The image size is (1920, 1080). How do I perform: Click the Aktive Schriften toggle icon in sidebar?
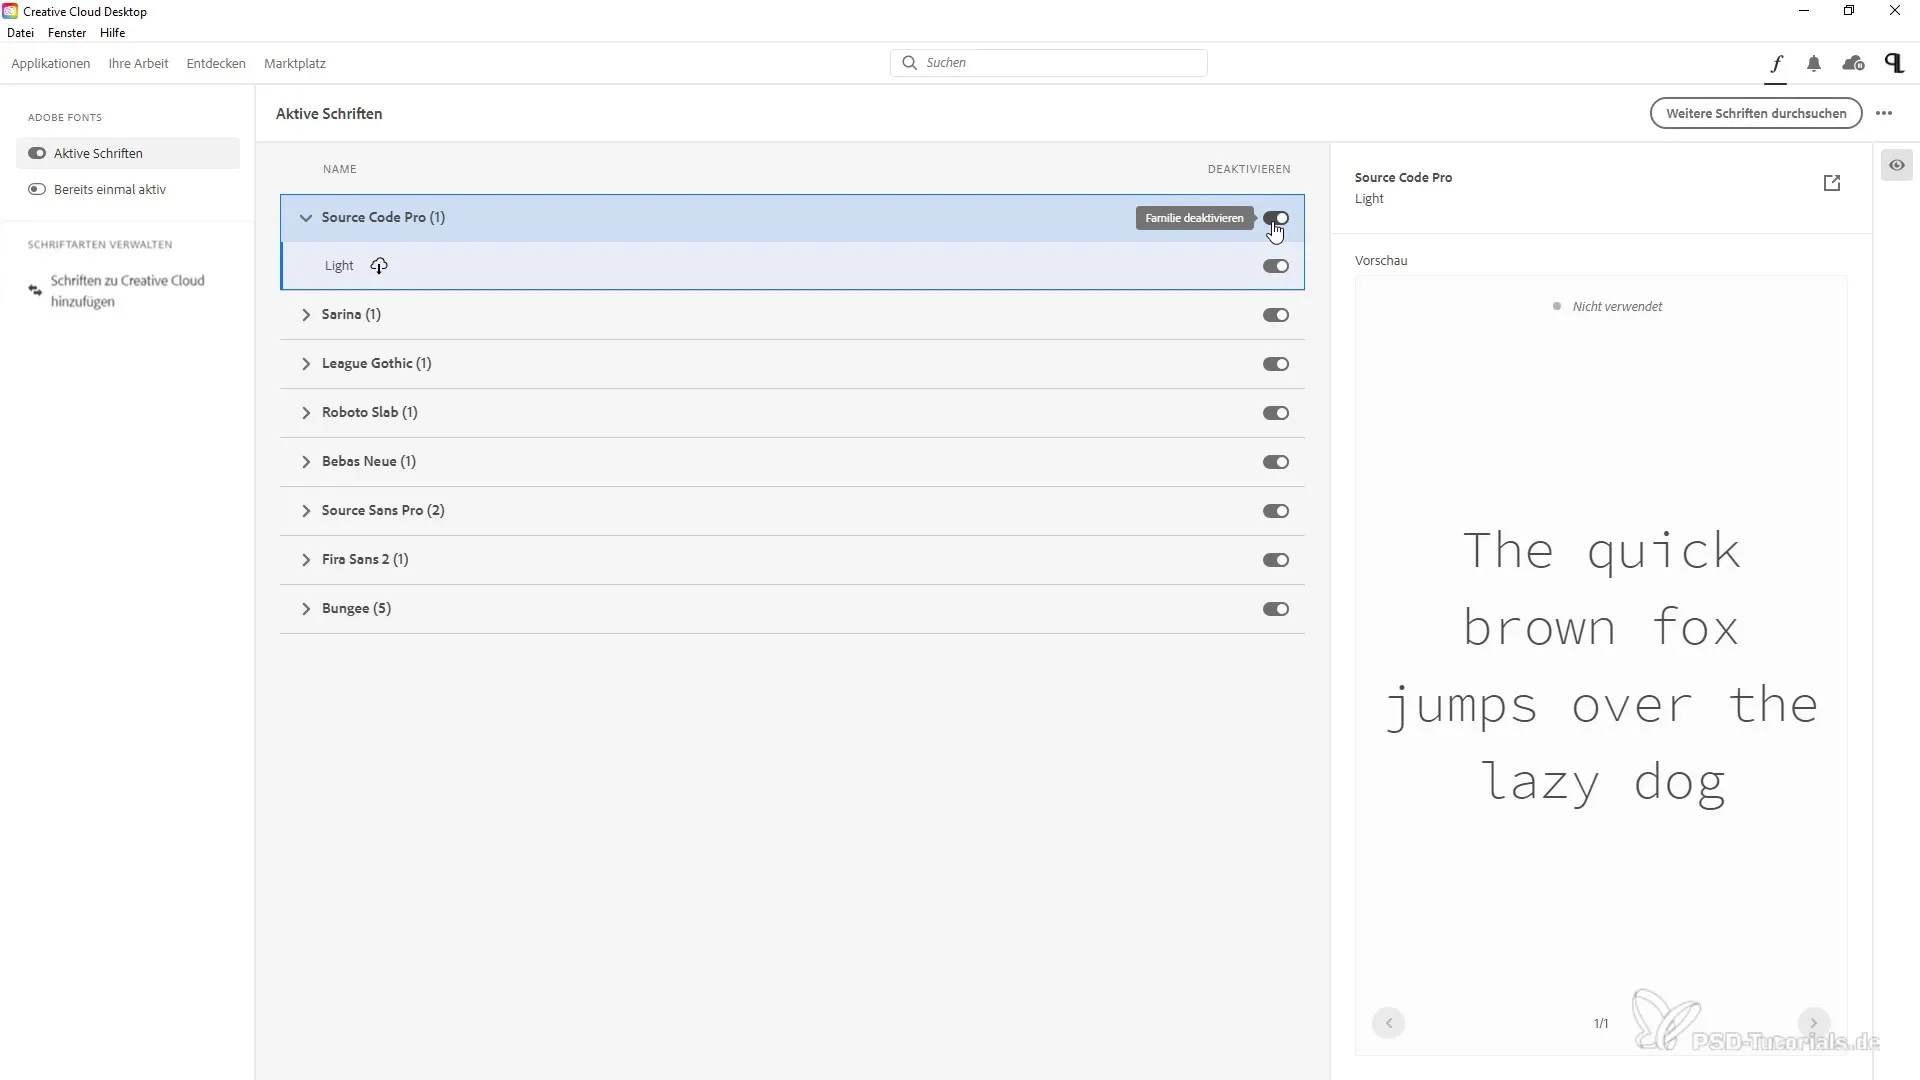37,153
